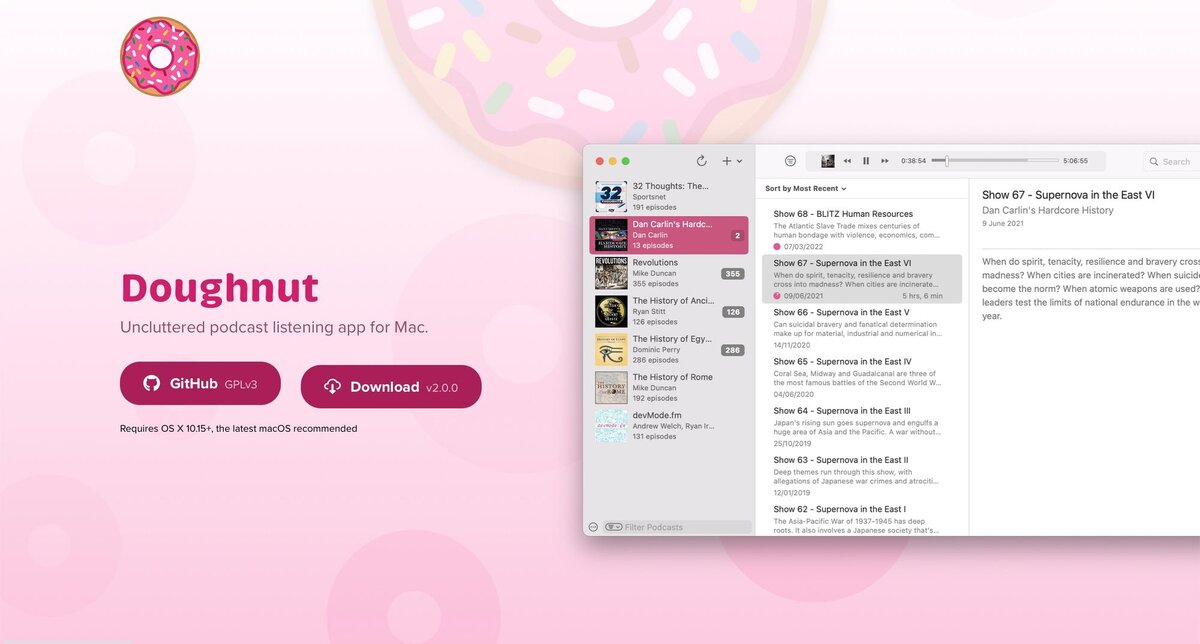Click the detail title Show 67 - Supernova in the East VI
This screenshot has height=644, width=1200.
point(1068,195)
